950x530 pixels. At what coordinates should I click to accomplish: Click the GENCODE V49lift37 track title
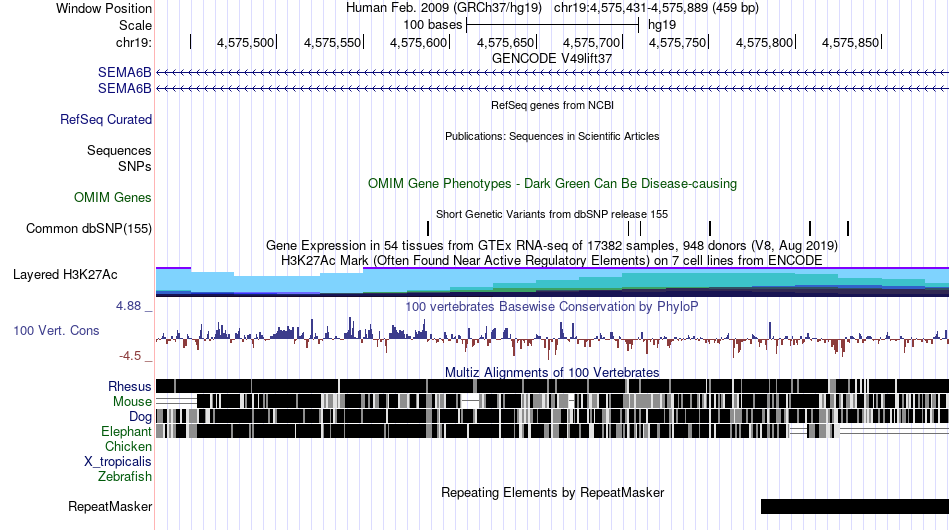(552, 59)
